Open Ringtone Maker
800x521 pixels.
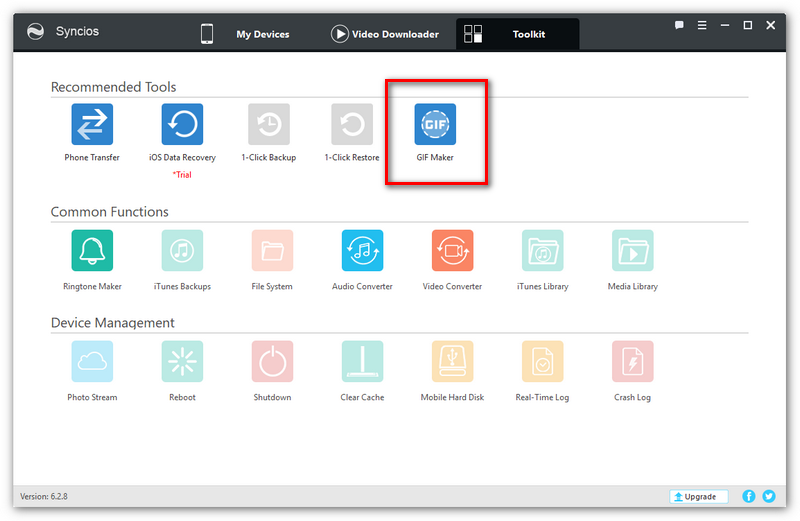92,251
